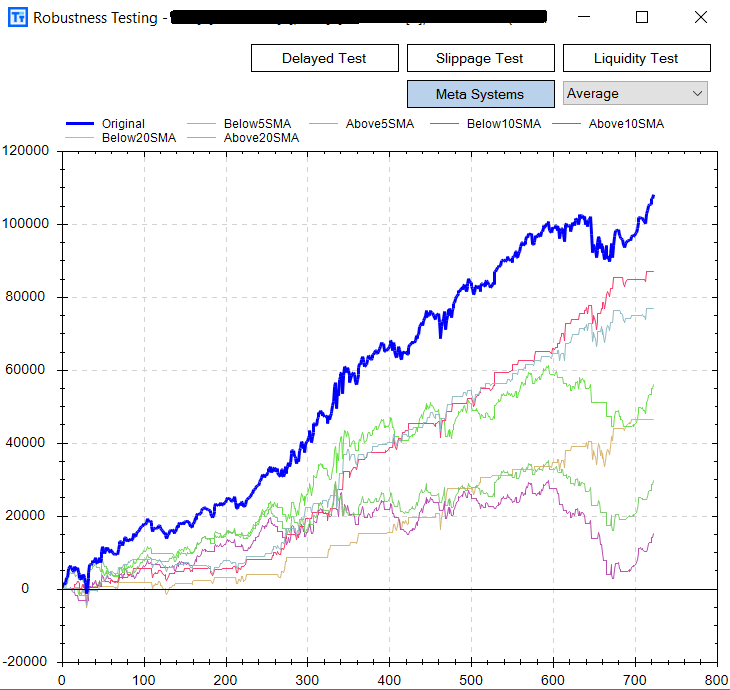Close the Robustness Testing window

click(x=698, y=17)
